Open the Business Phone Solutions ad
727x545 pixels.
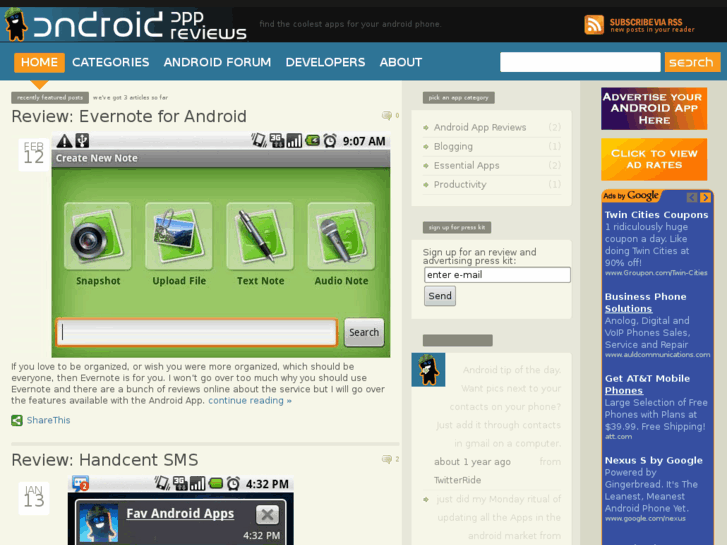coord(645,302)
